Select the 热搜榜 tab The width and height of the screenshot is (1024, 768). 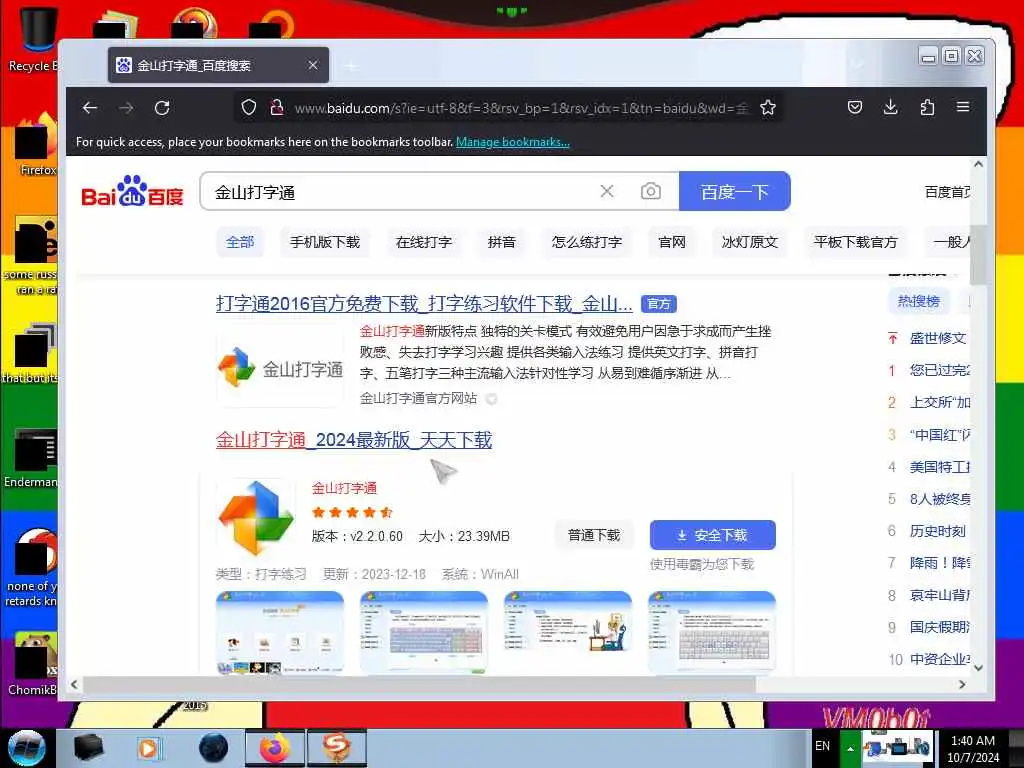click(918, 301)
